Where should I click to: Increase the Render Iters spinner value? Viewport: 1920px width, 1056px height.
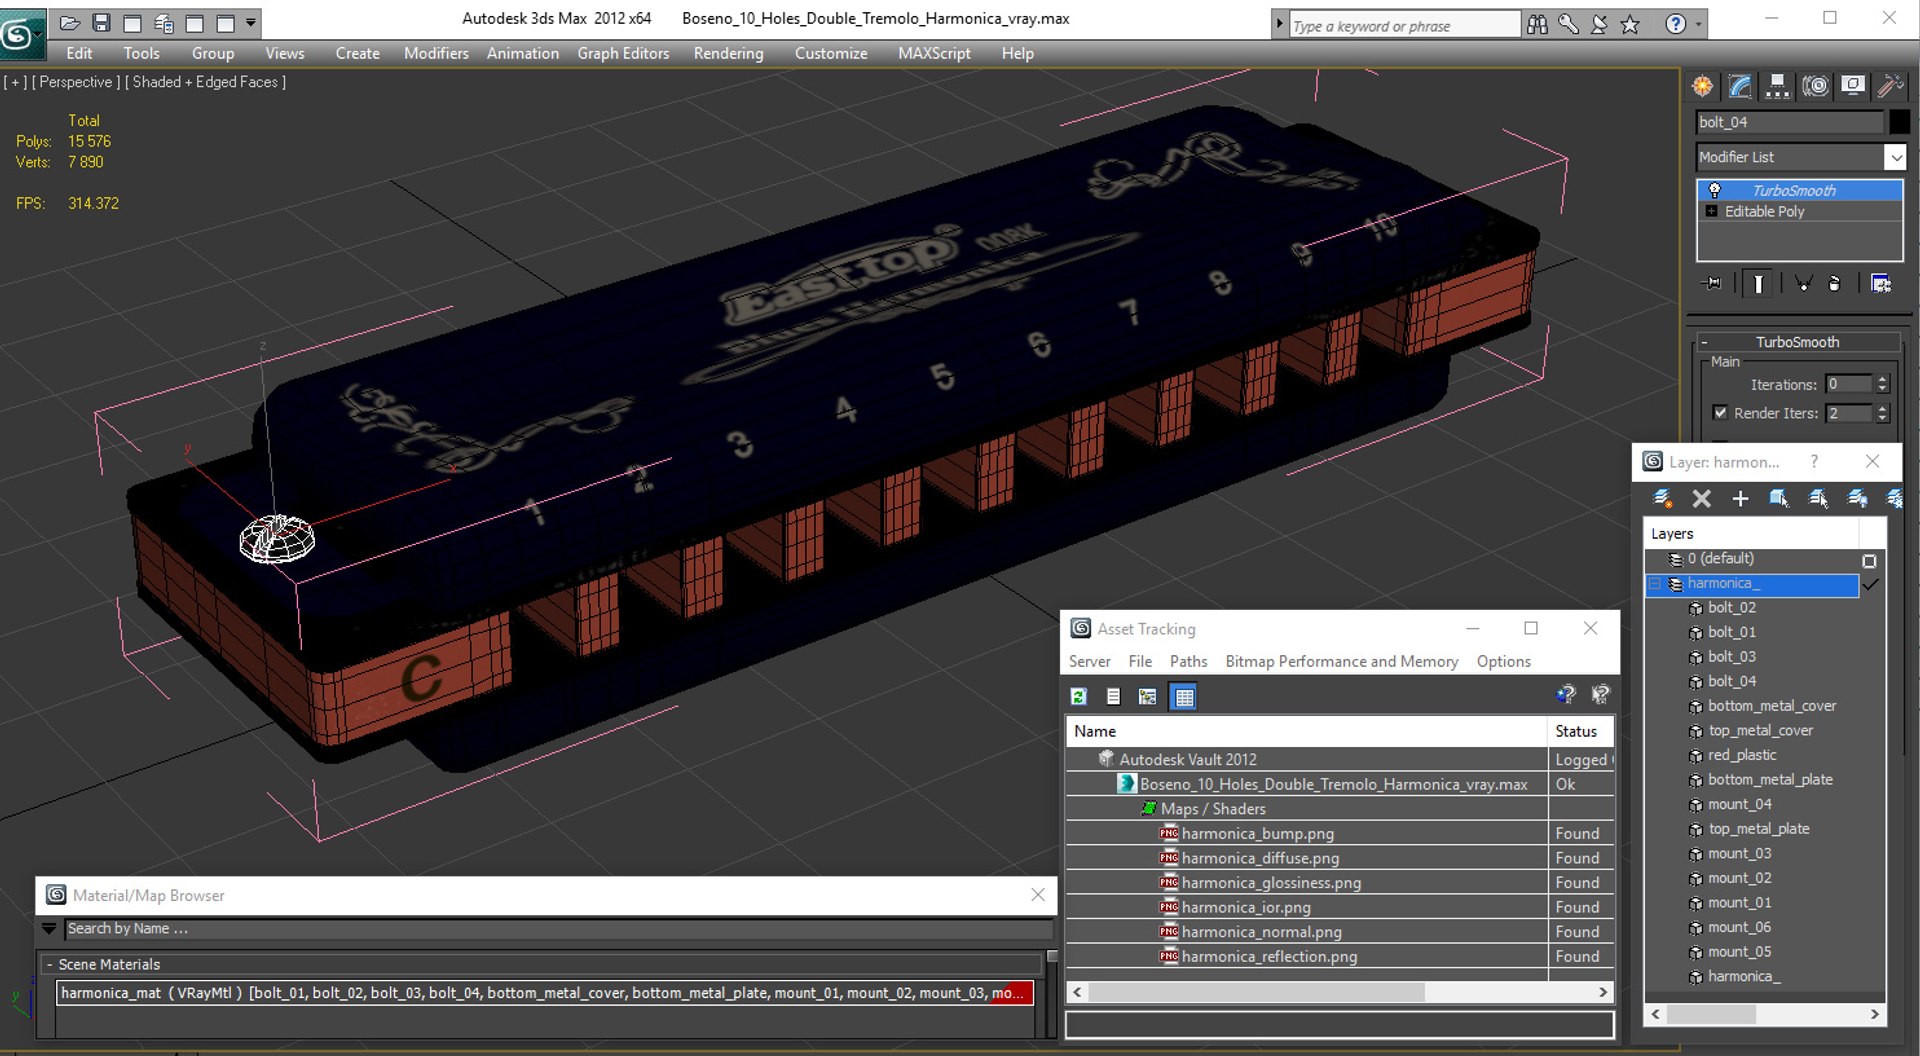pyautogui.click(x=1883, y=409)
